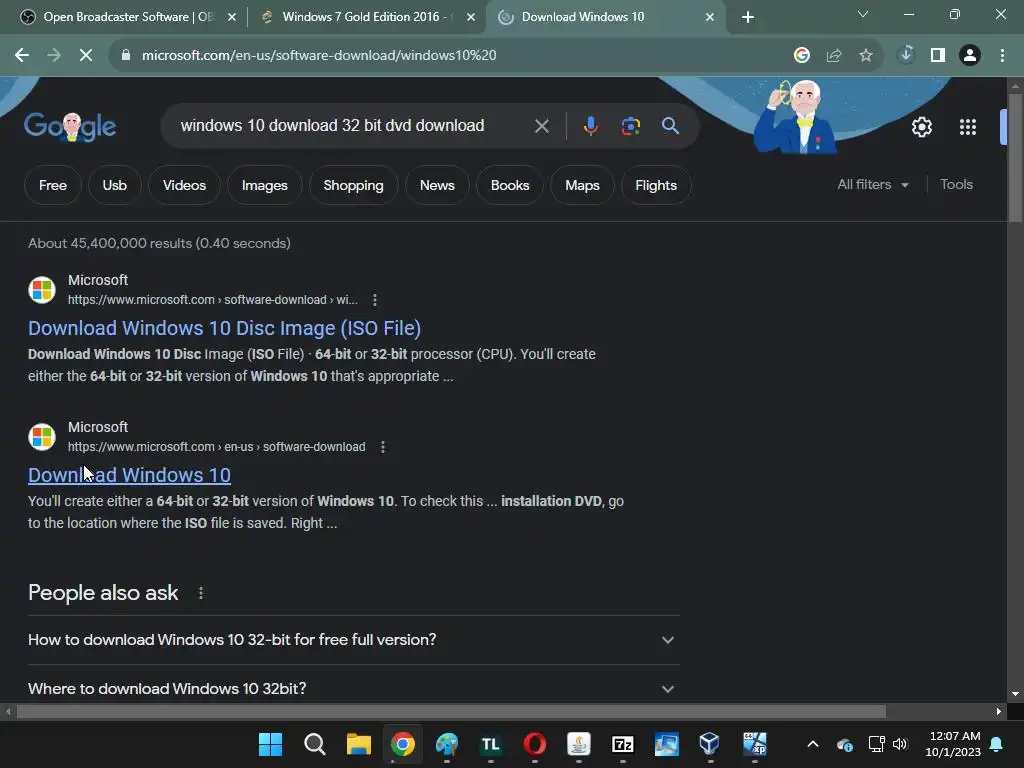Open Opera browser from the taskbar
The width and height of the screenshot is (1024, 768).
point(535,744)
